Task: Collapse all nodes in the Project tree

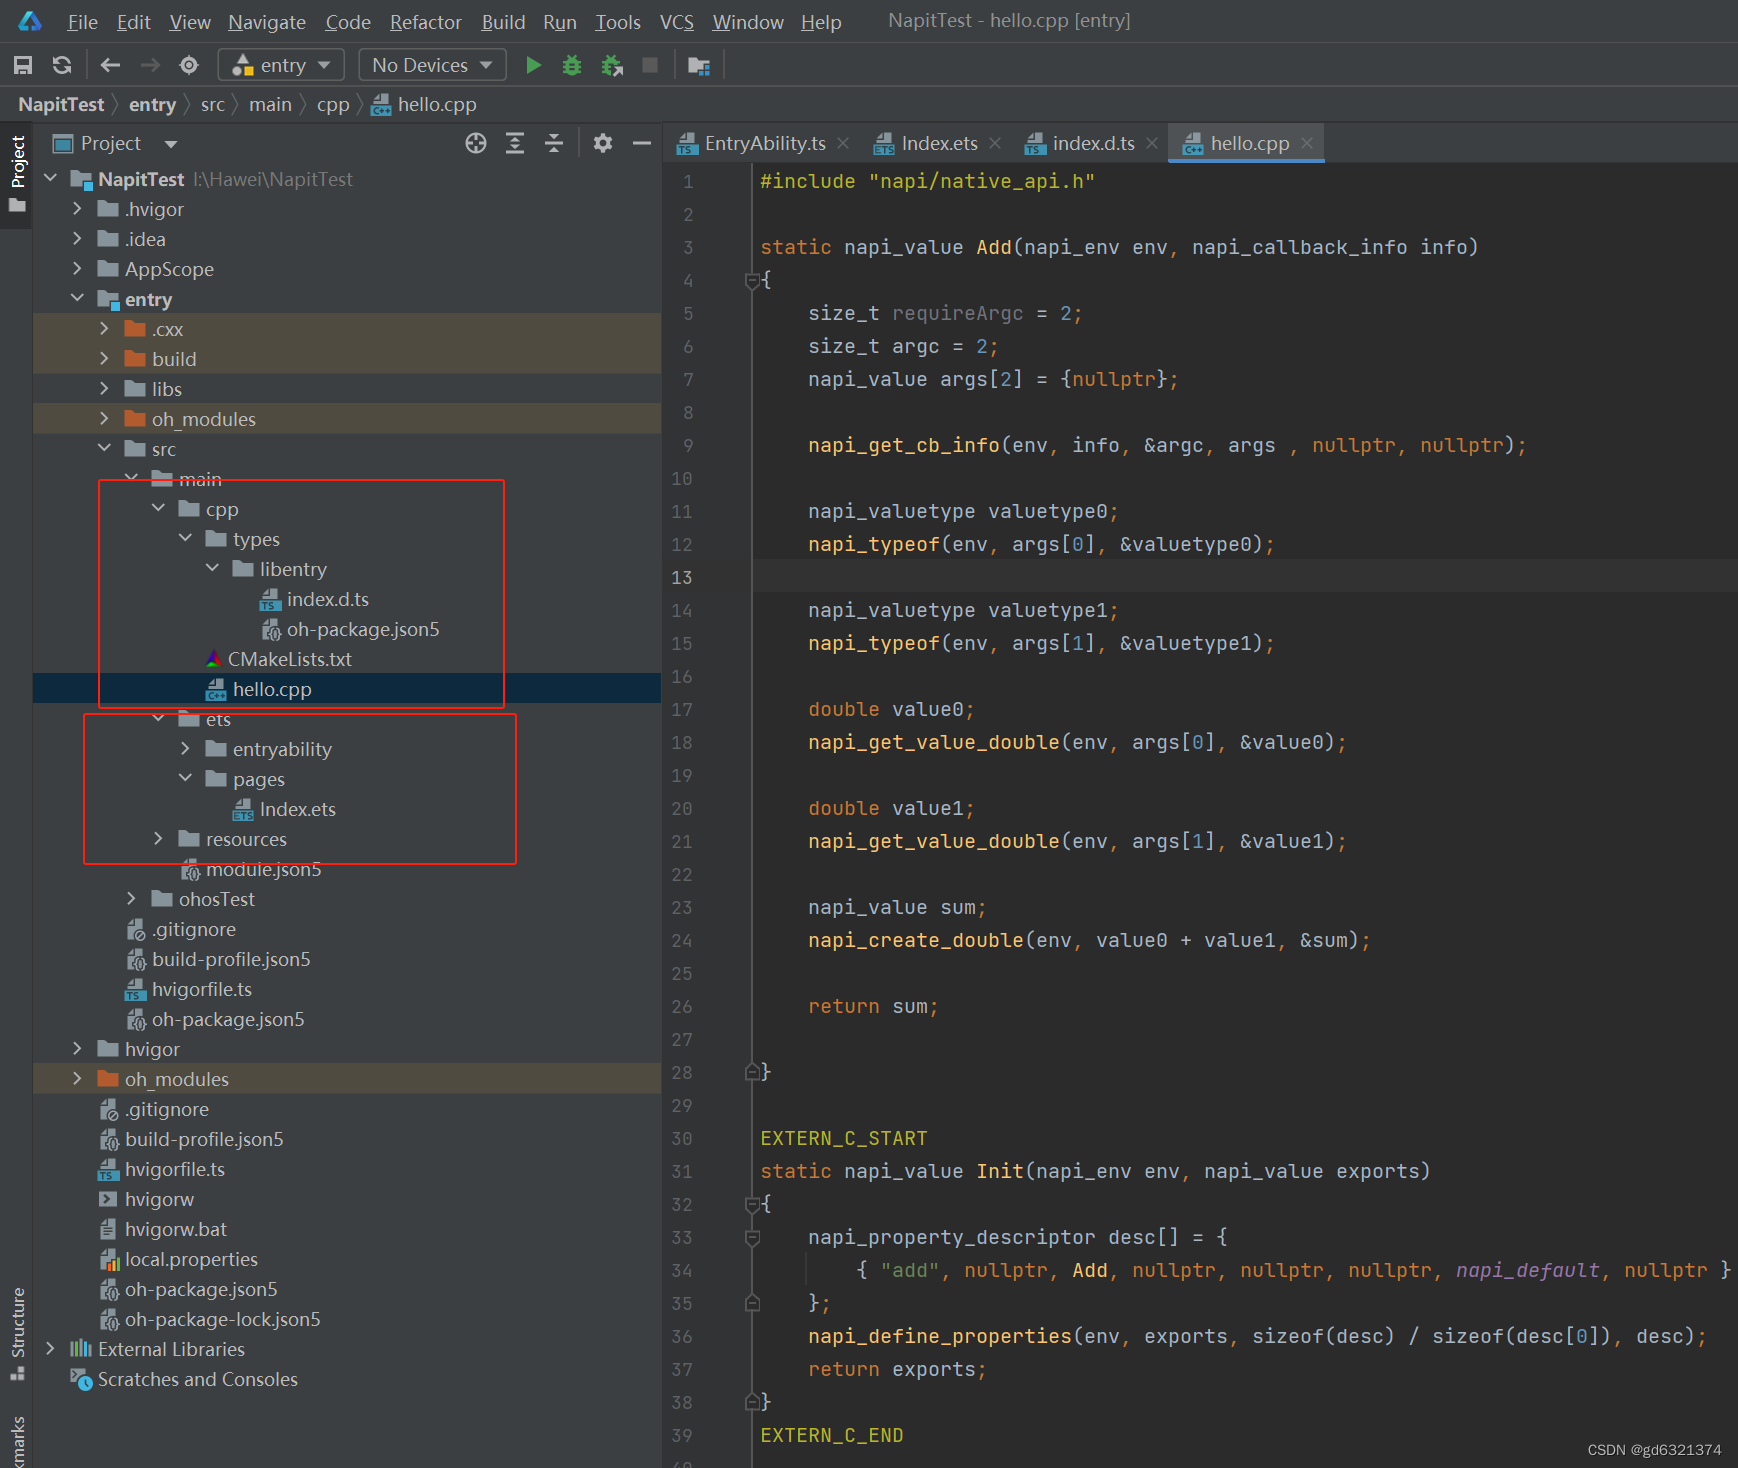Action: pyautogui.click(x=553, y=143)
